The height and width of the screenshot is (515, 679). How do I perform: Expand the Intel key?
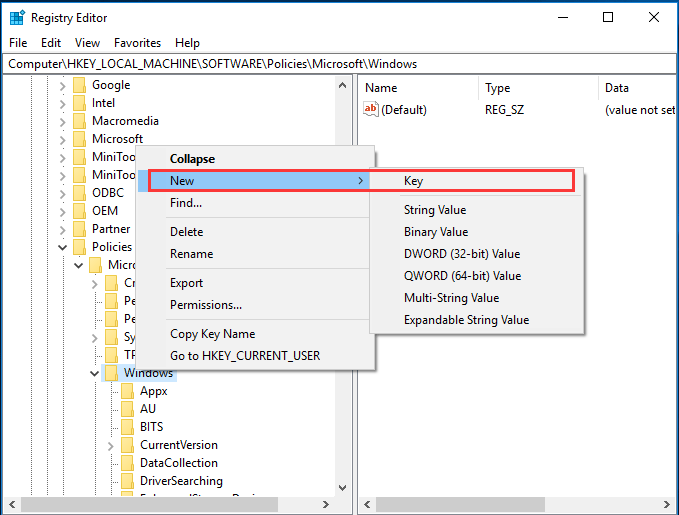62,104
